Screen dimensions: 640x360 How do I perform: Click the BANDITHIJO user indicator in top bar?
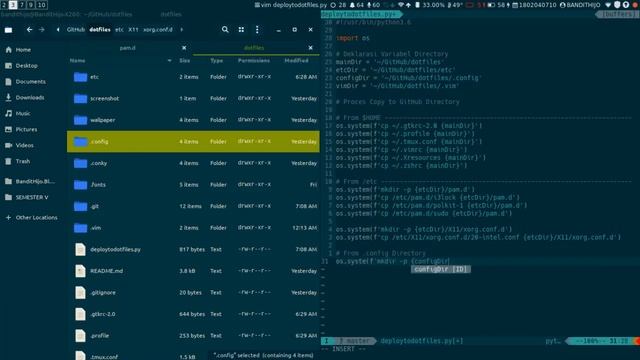tap(580, 5)
